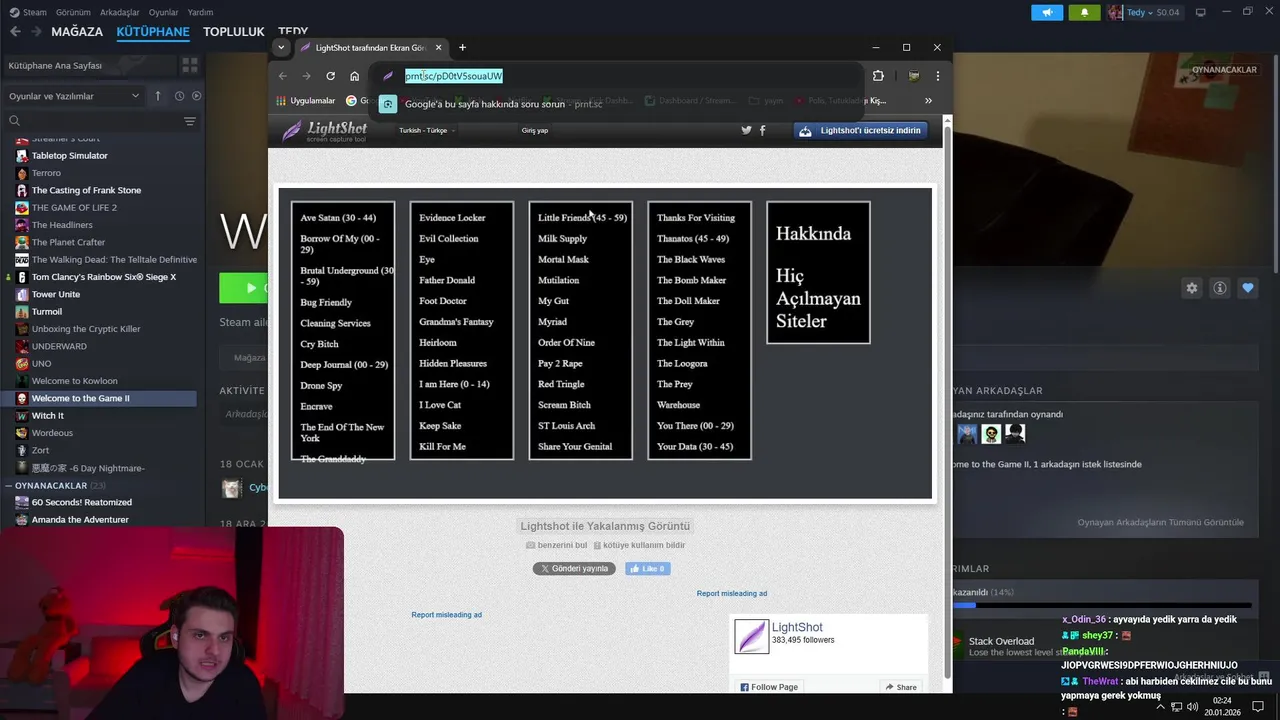The image size is (1280, 720).
Task: Switch to TOPLULUK tab in Steam
Action: pyautogui.click(x=233, y=31)
